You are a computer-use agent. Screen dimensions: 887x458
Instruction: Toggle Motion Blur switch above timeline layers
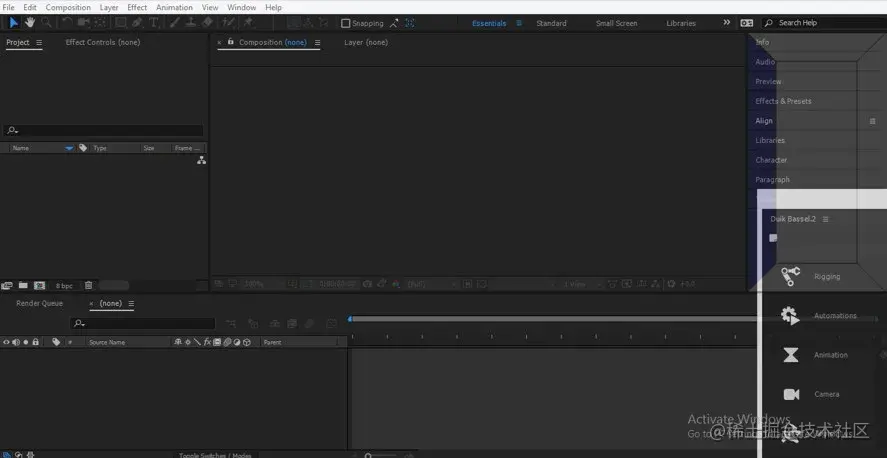pos(309,323)
